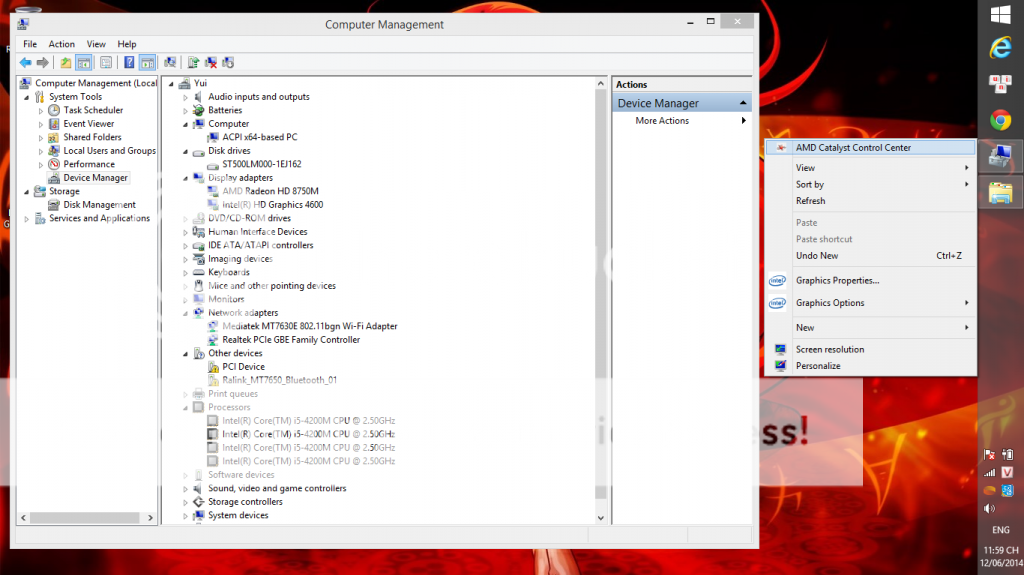Select AMD Radeon HD 8750M device
1024x575 pixels.
270,191
